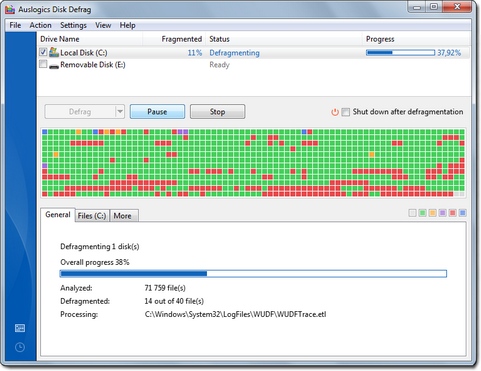This screenshot has width=481, height=371.
Task: Click the green legend color swatch
Action: (422, 213)
